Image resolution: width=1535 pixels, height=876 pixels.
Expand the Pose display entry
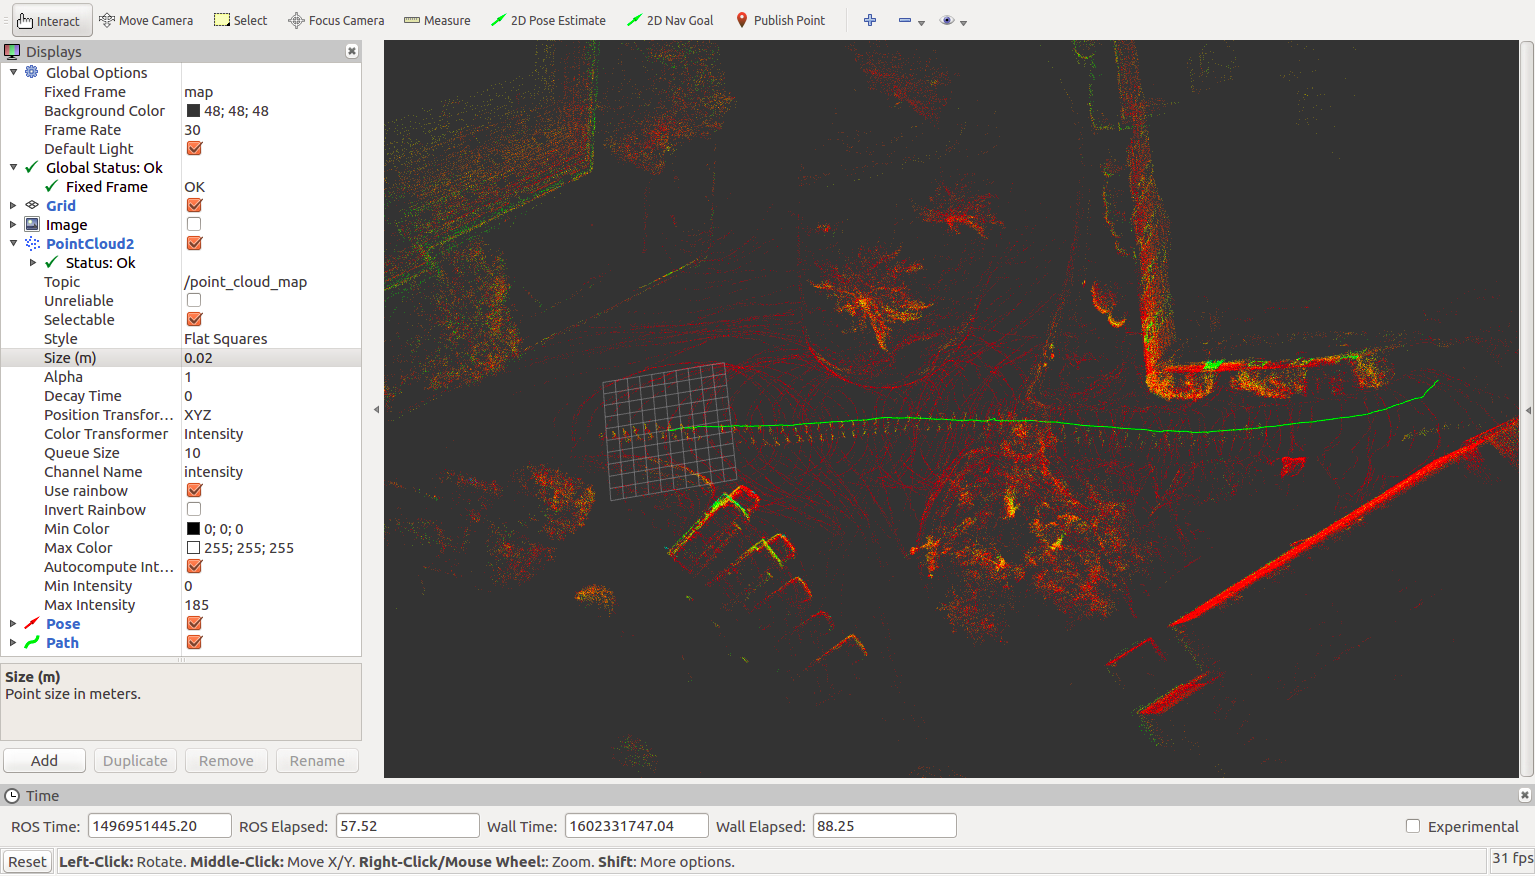tap(13, 623)
